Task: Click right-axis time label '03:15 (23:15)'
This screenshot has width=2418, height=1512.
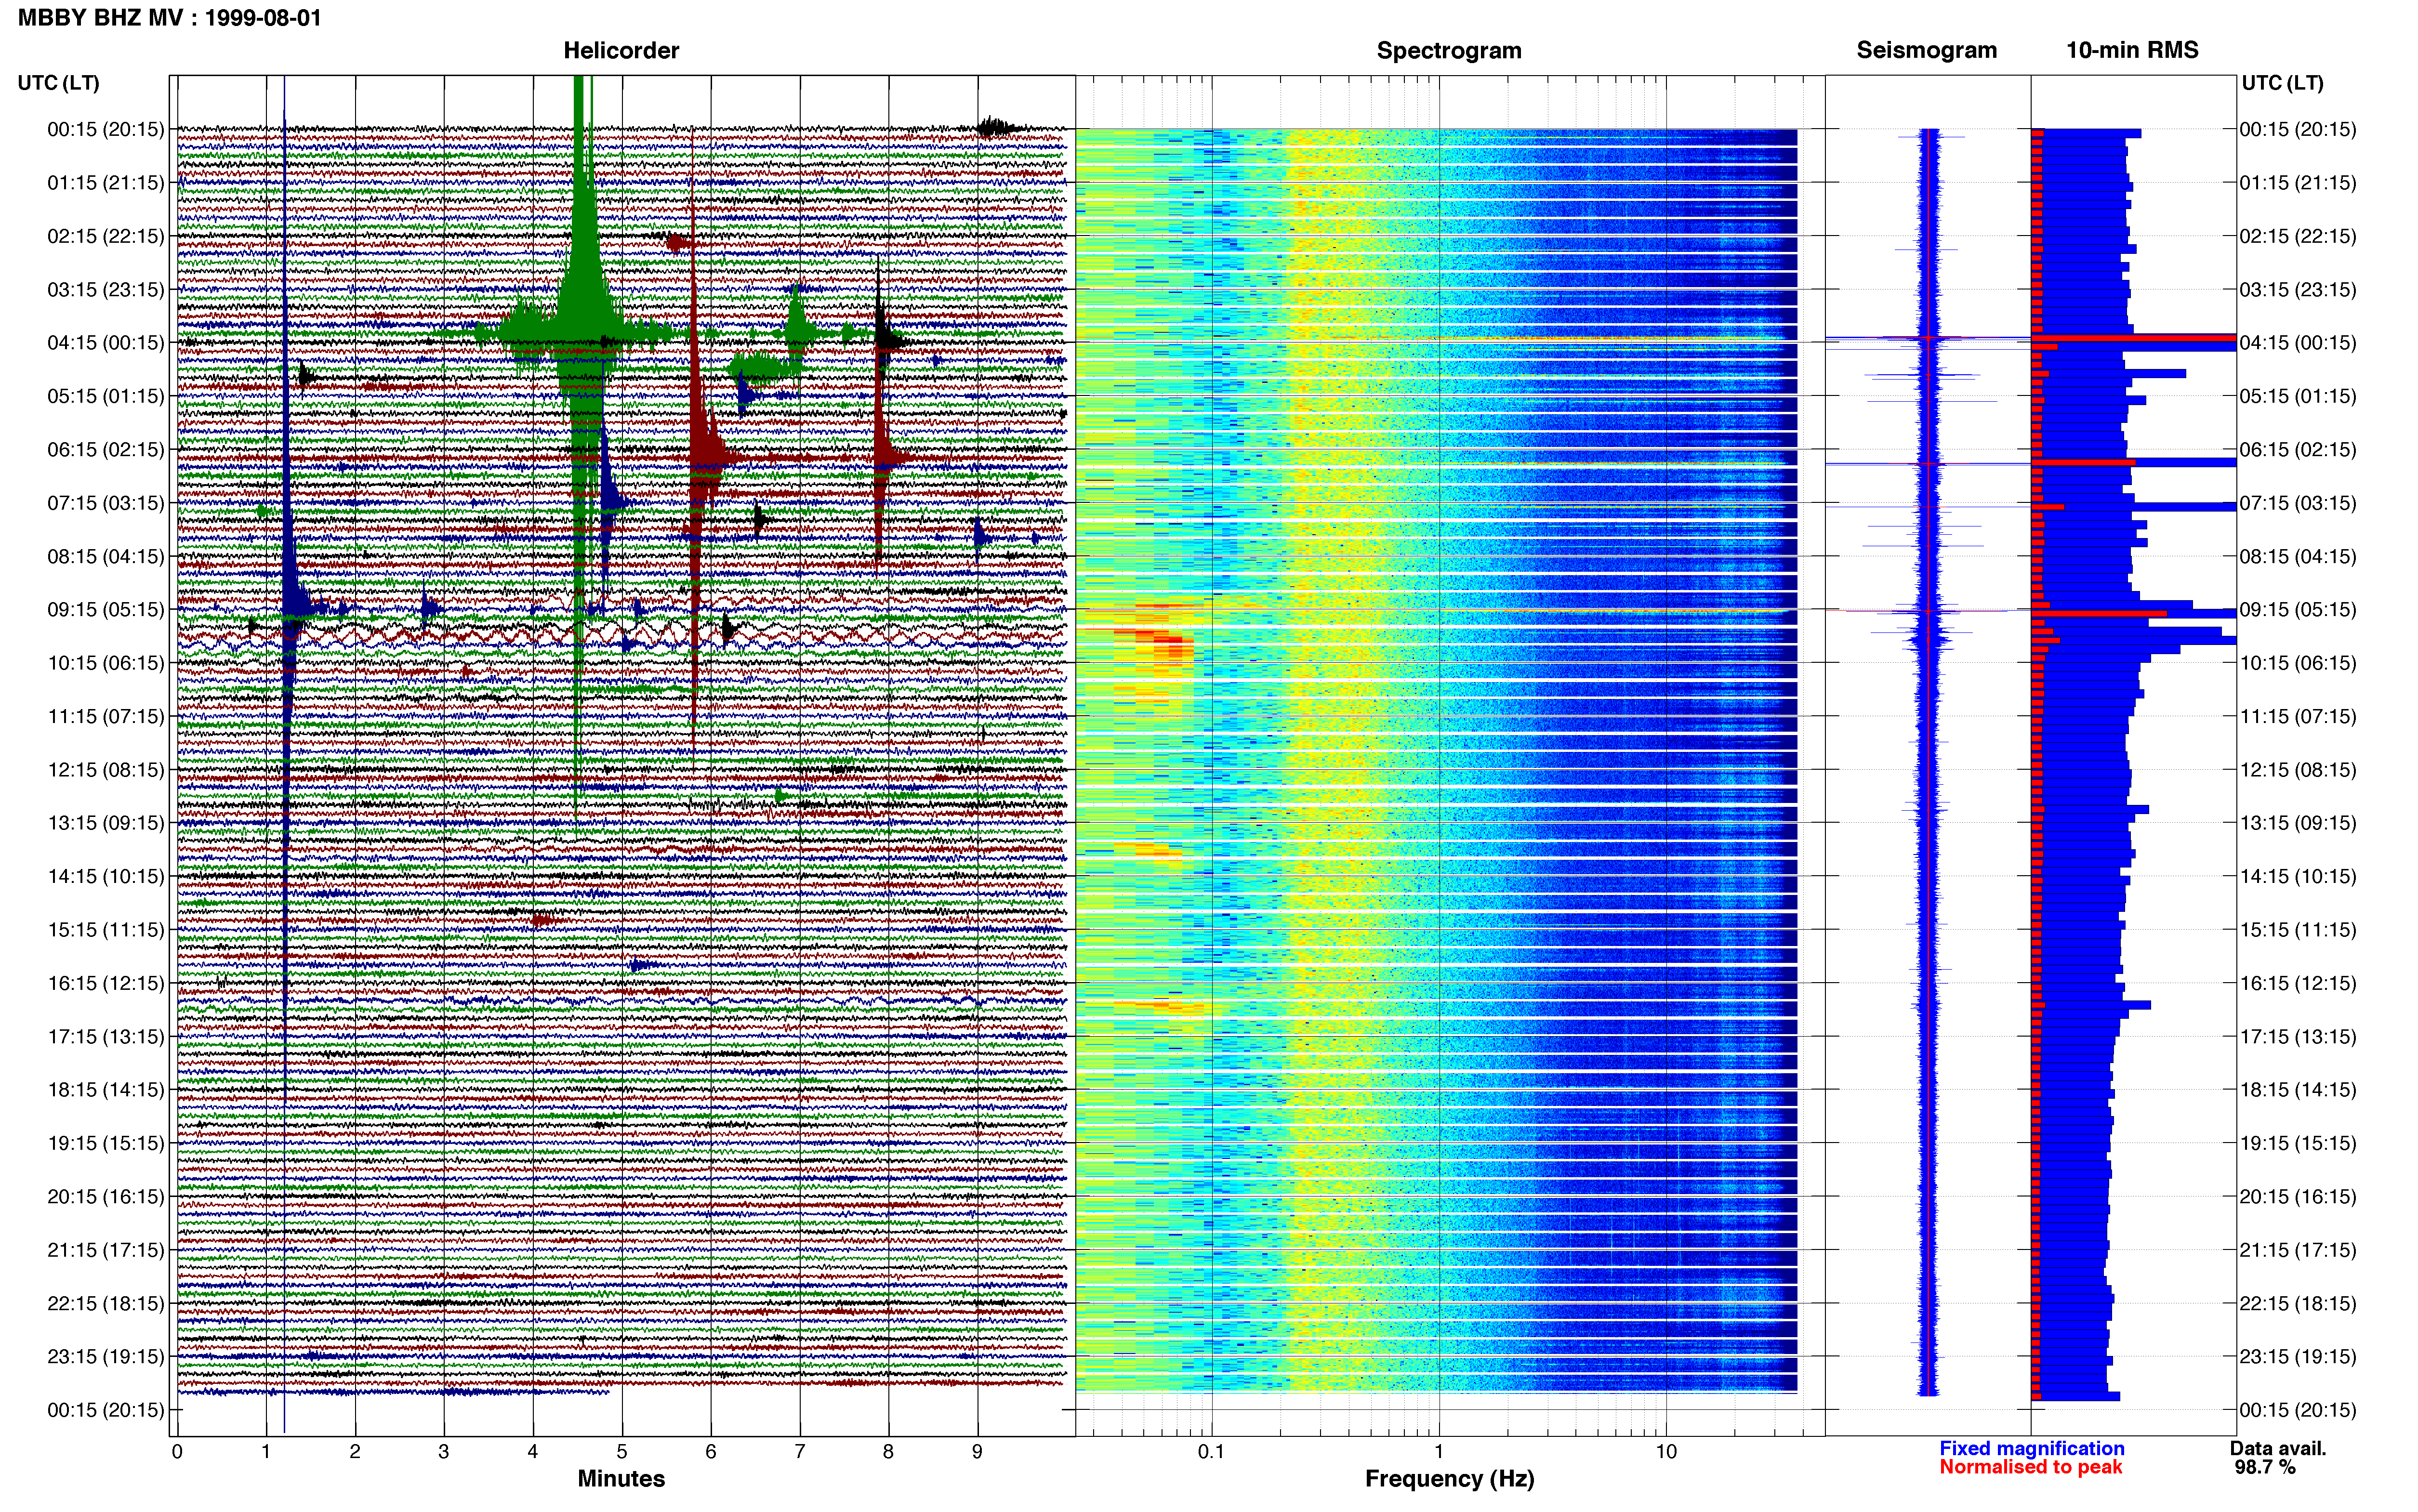Action: [x=2298, y=290]
